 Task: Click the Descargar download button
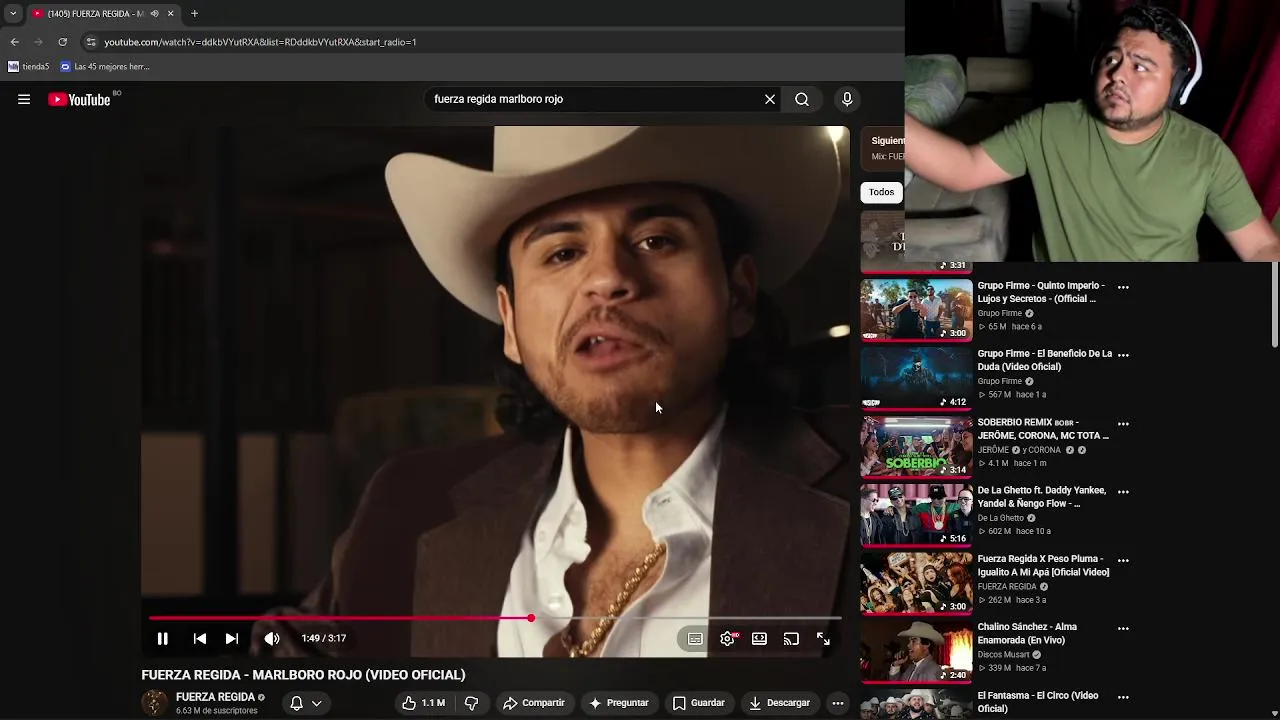click(x=779, y=703)
